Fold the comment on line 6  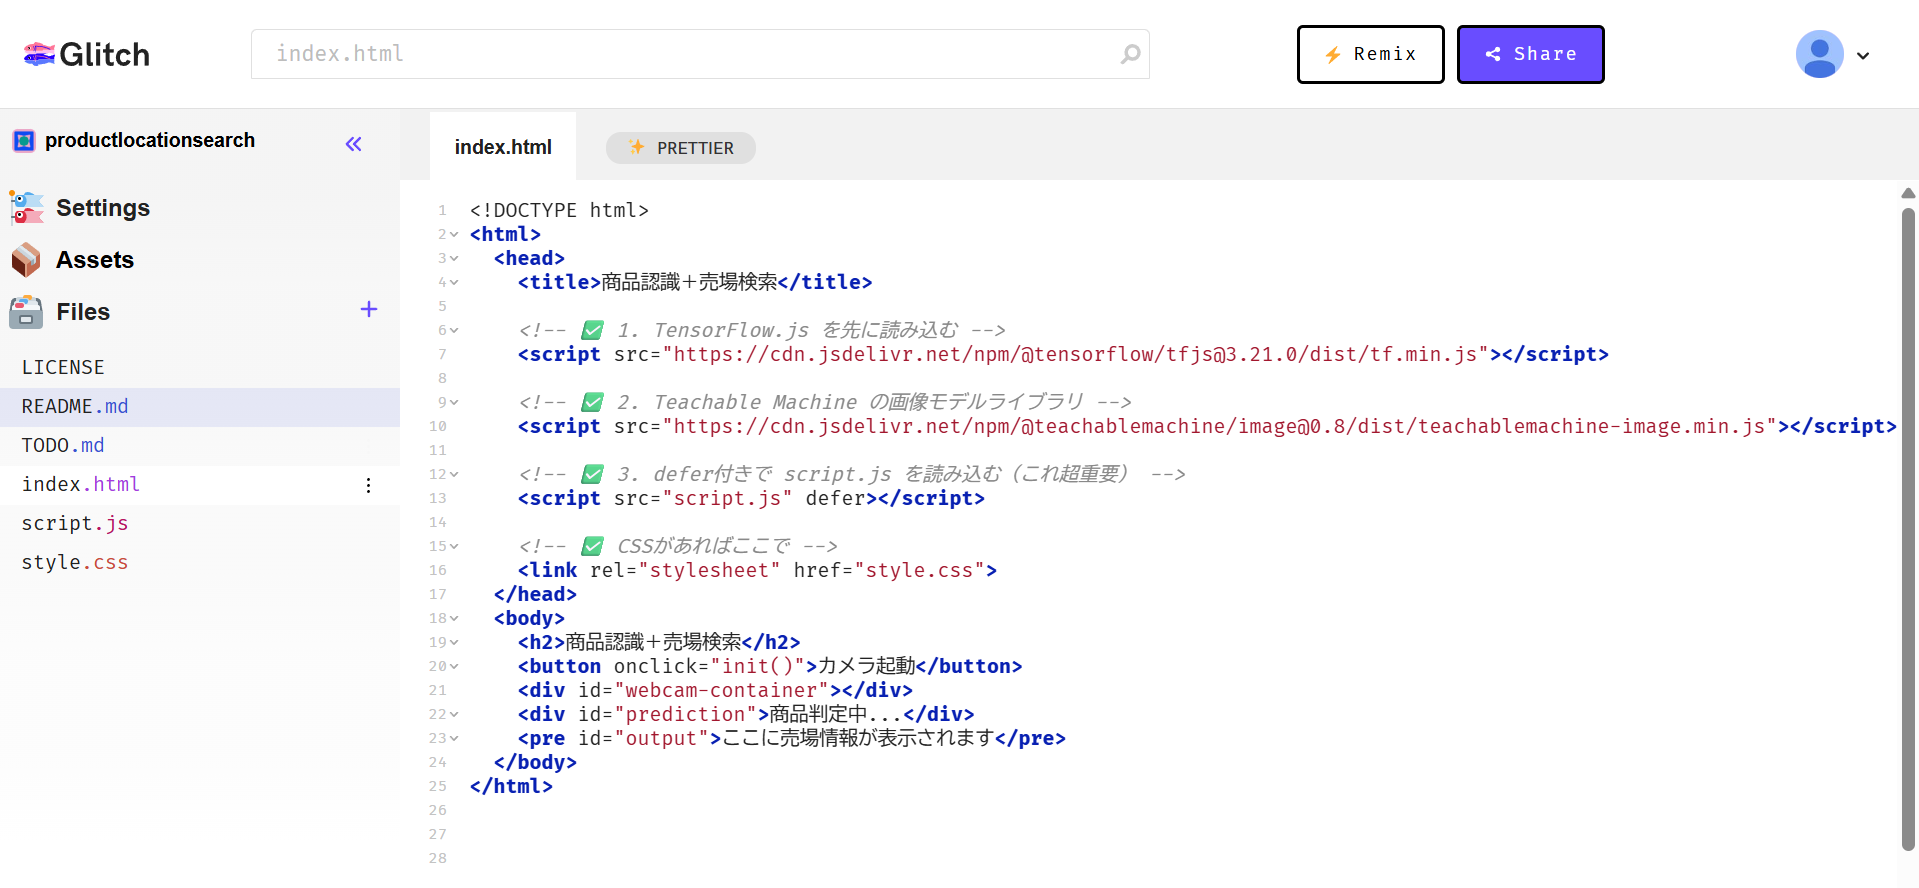click(454, 331)
